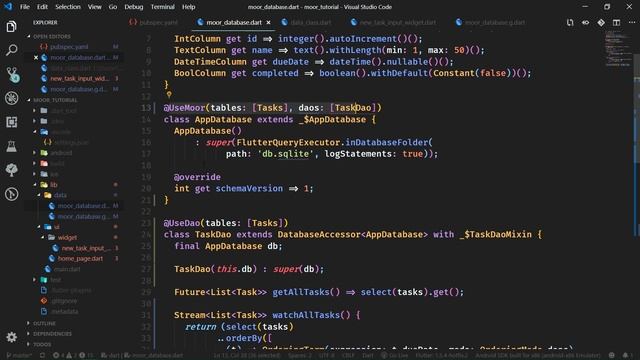640x360 pixels.
Task: Expand the DEPENDENCIES section
Action: click(52, 334)
